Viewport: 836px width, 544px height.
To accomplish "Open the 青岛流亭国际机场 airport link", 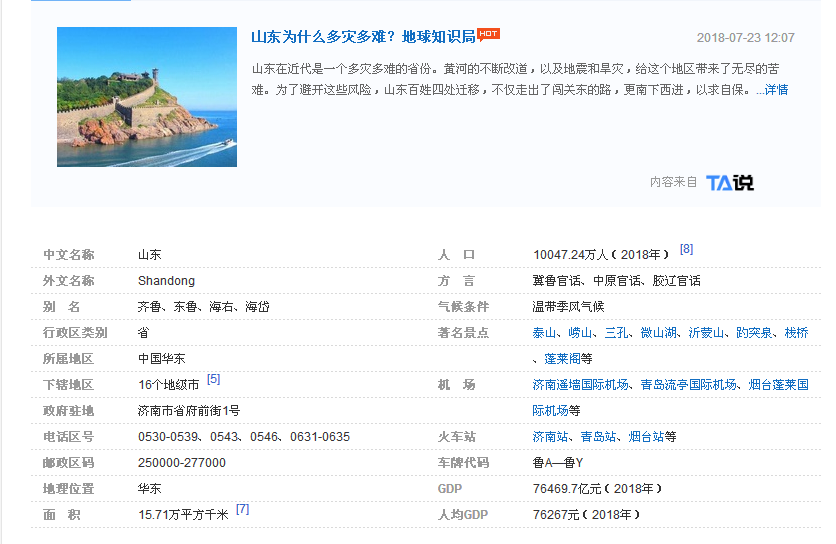I will pos(689,385).
